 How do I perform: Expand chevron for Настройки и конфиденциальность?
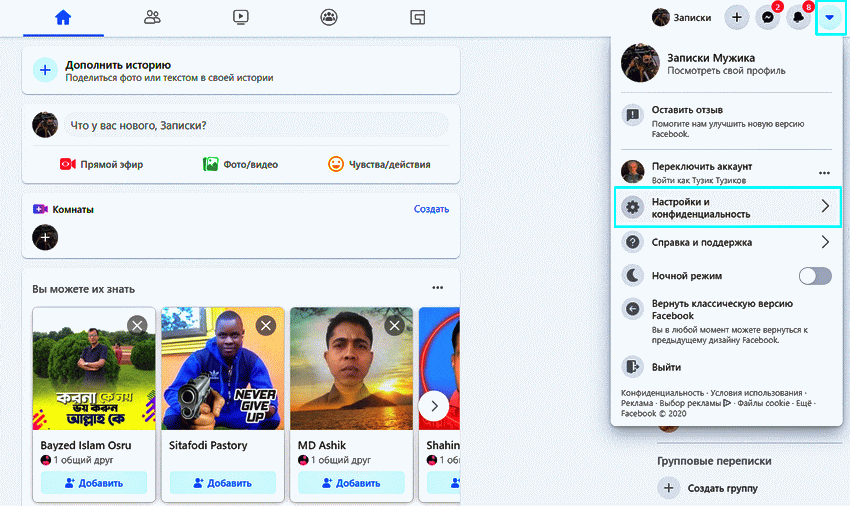click(825, 206)
